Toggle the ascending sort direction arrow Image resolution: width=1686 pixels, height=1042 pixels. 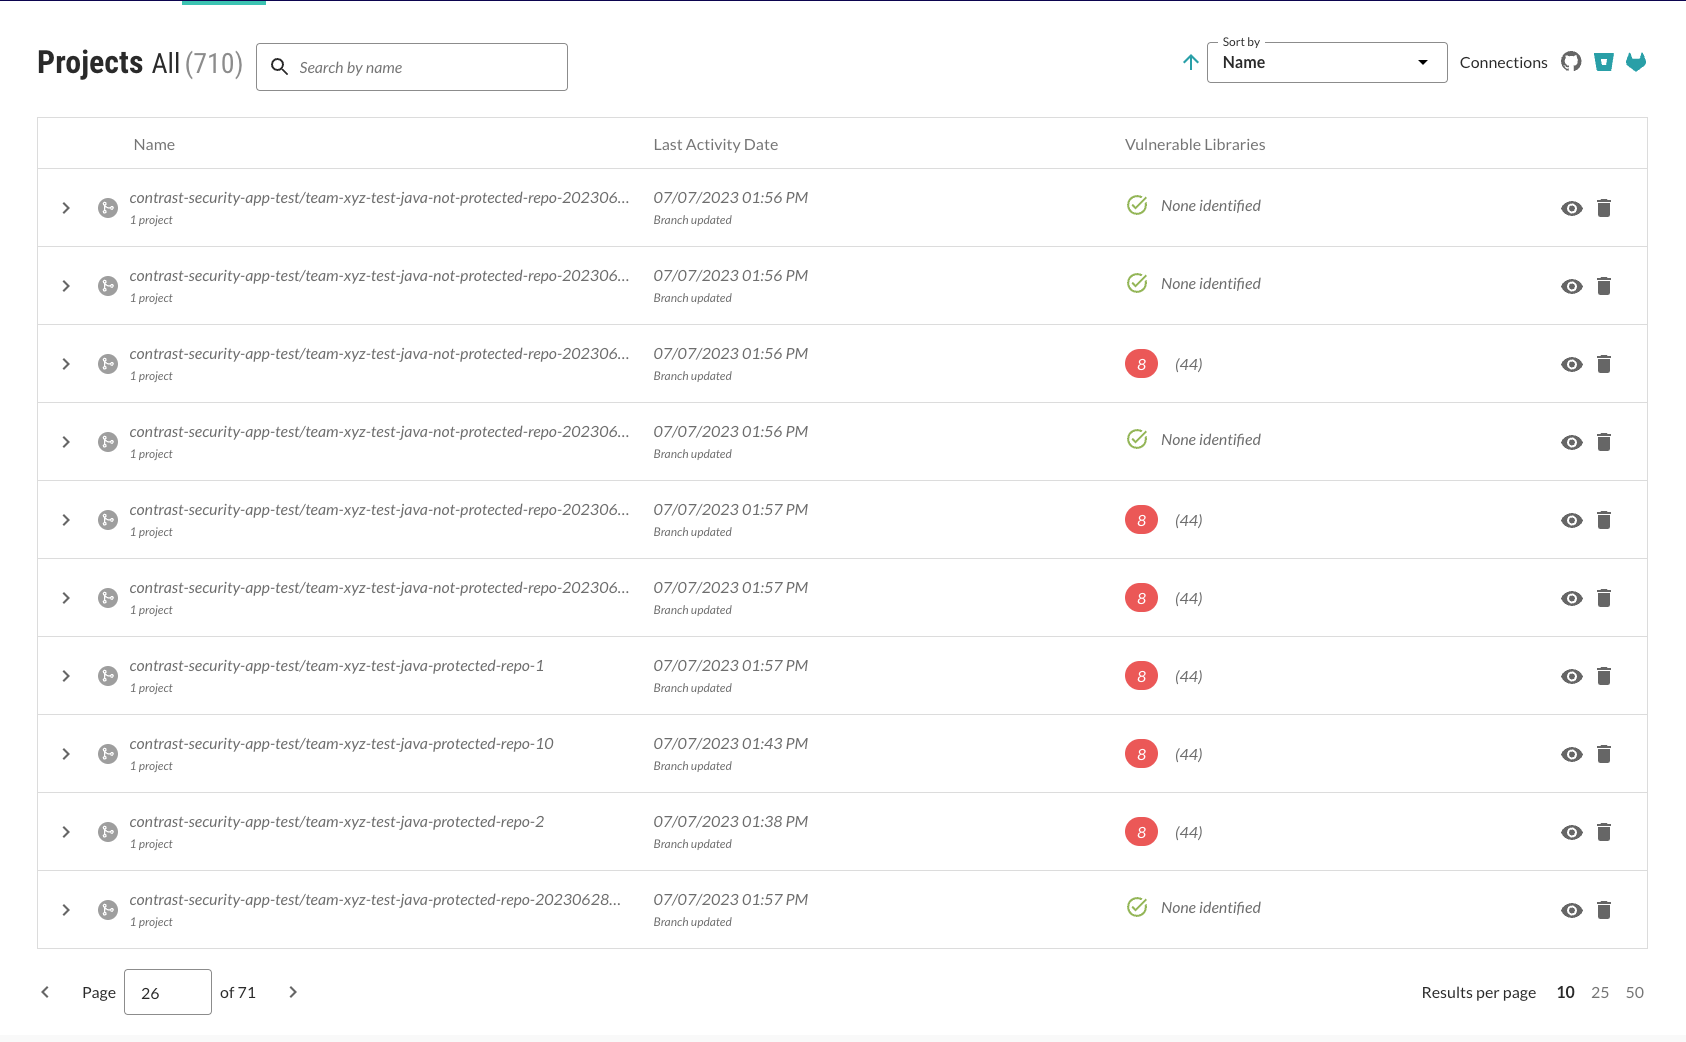pos(1191,62)
